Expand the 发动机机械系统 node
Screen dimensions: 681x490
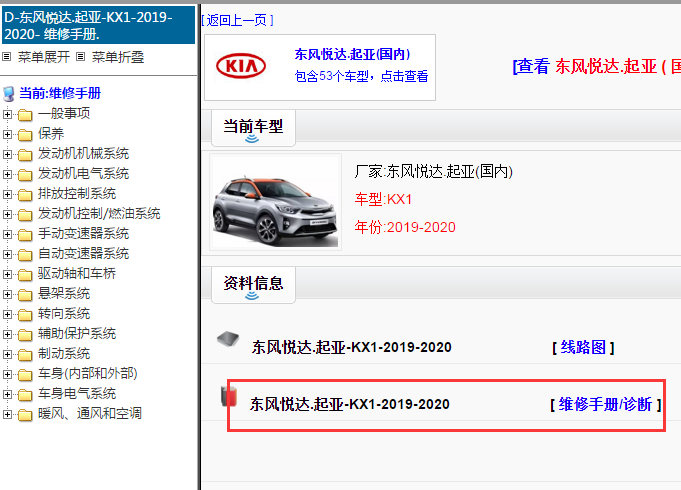[x=7, y=154]
